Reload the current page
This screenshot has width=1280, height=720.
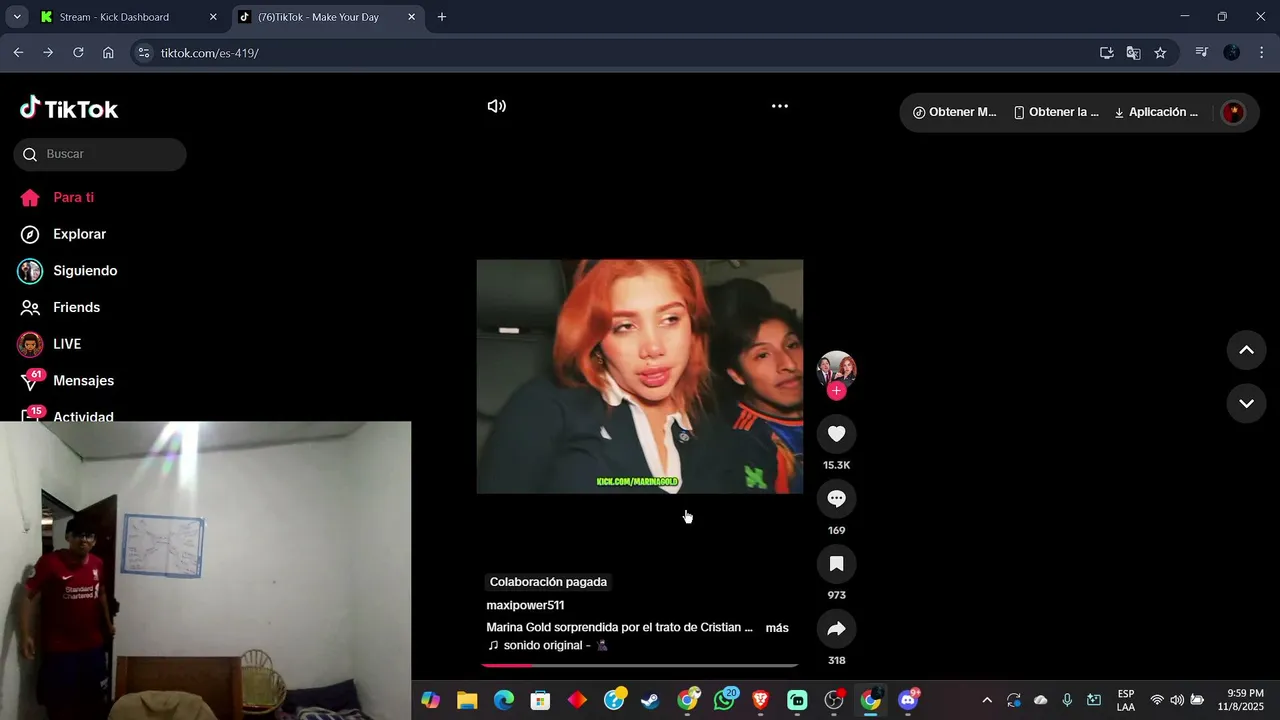point(78,53)
